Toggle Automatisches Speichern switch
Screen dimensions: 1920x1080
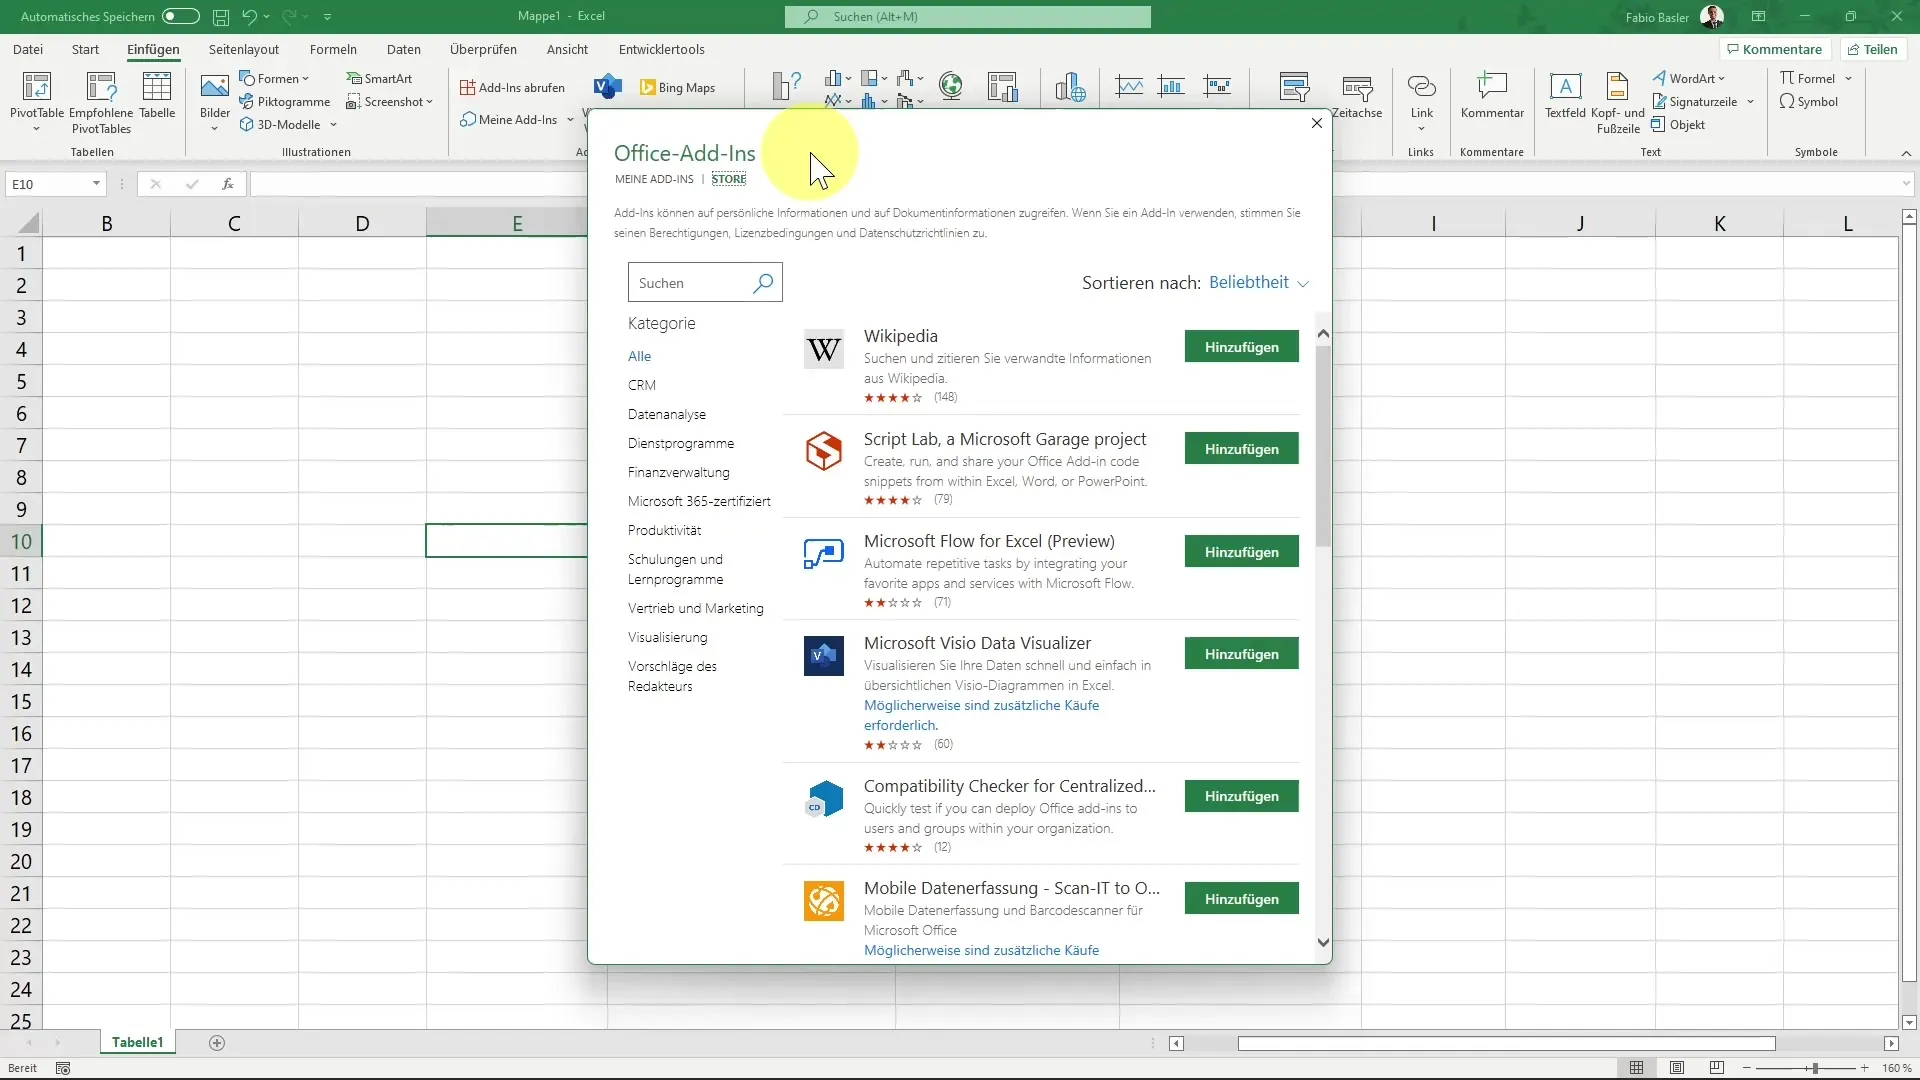(x=180, y=16)
